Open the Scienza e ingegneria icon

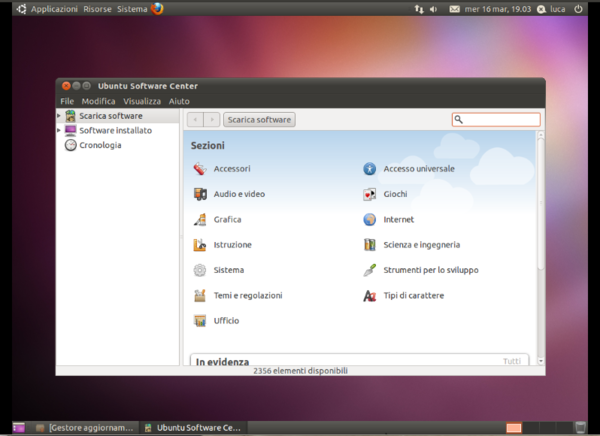pyautogui.click(x=370, y=245)
